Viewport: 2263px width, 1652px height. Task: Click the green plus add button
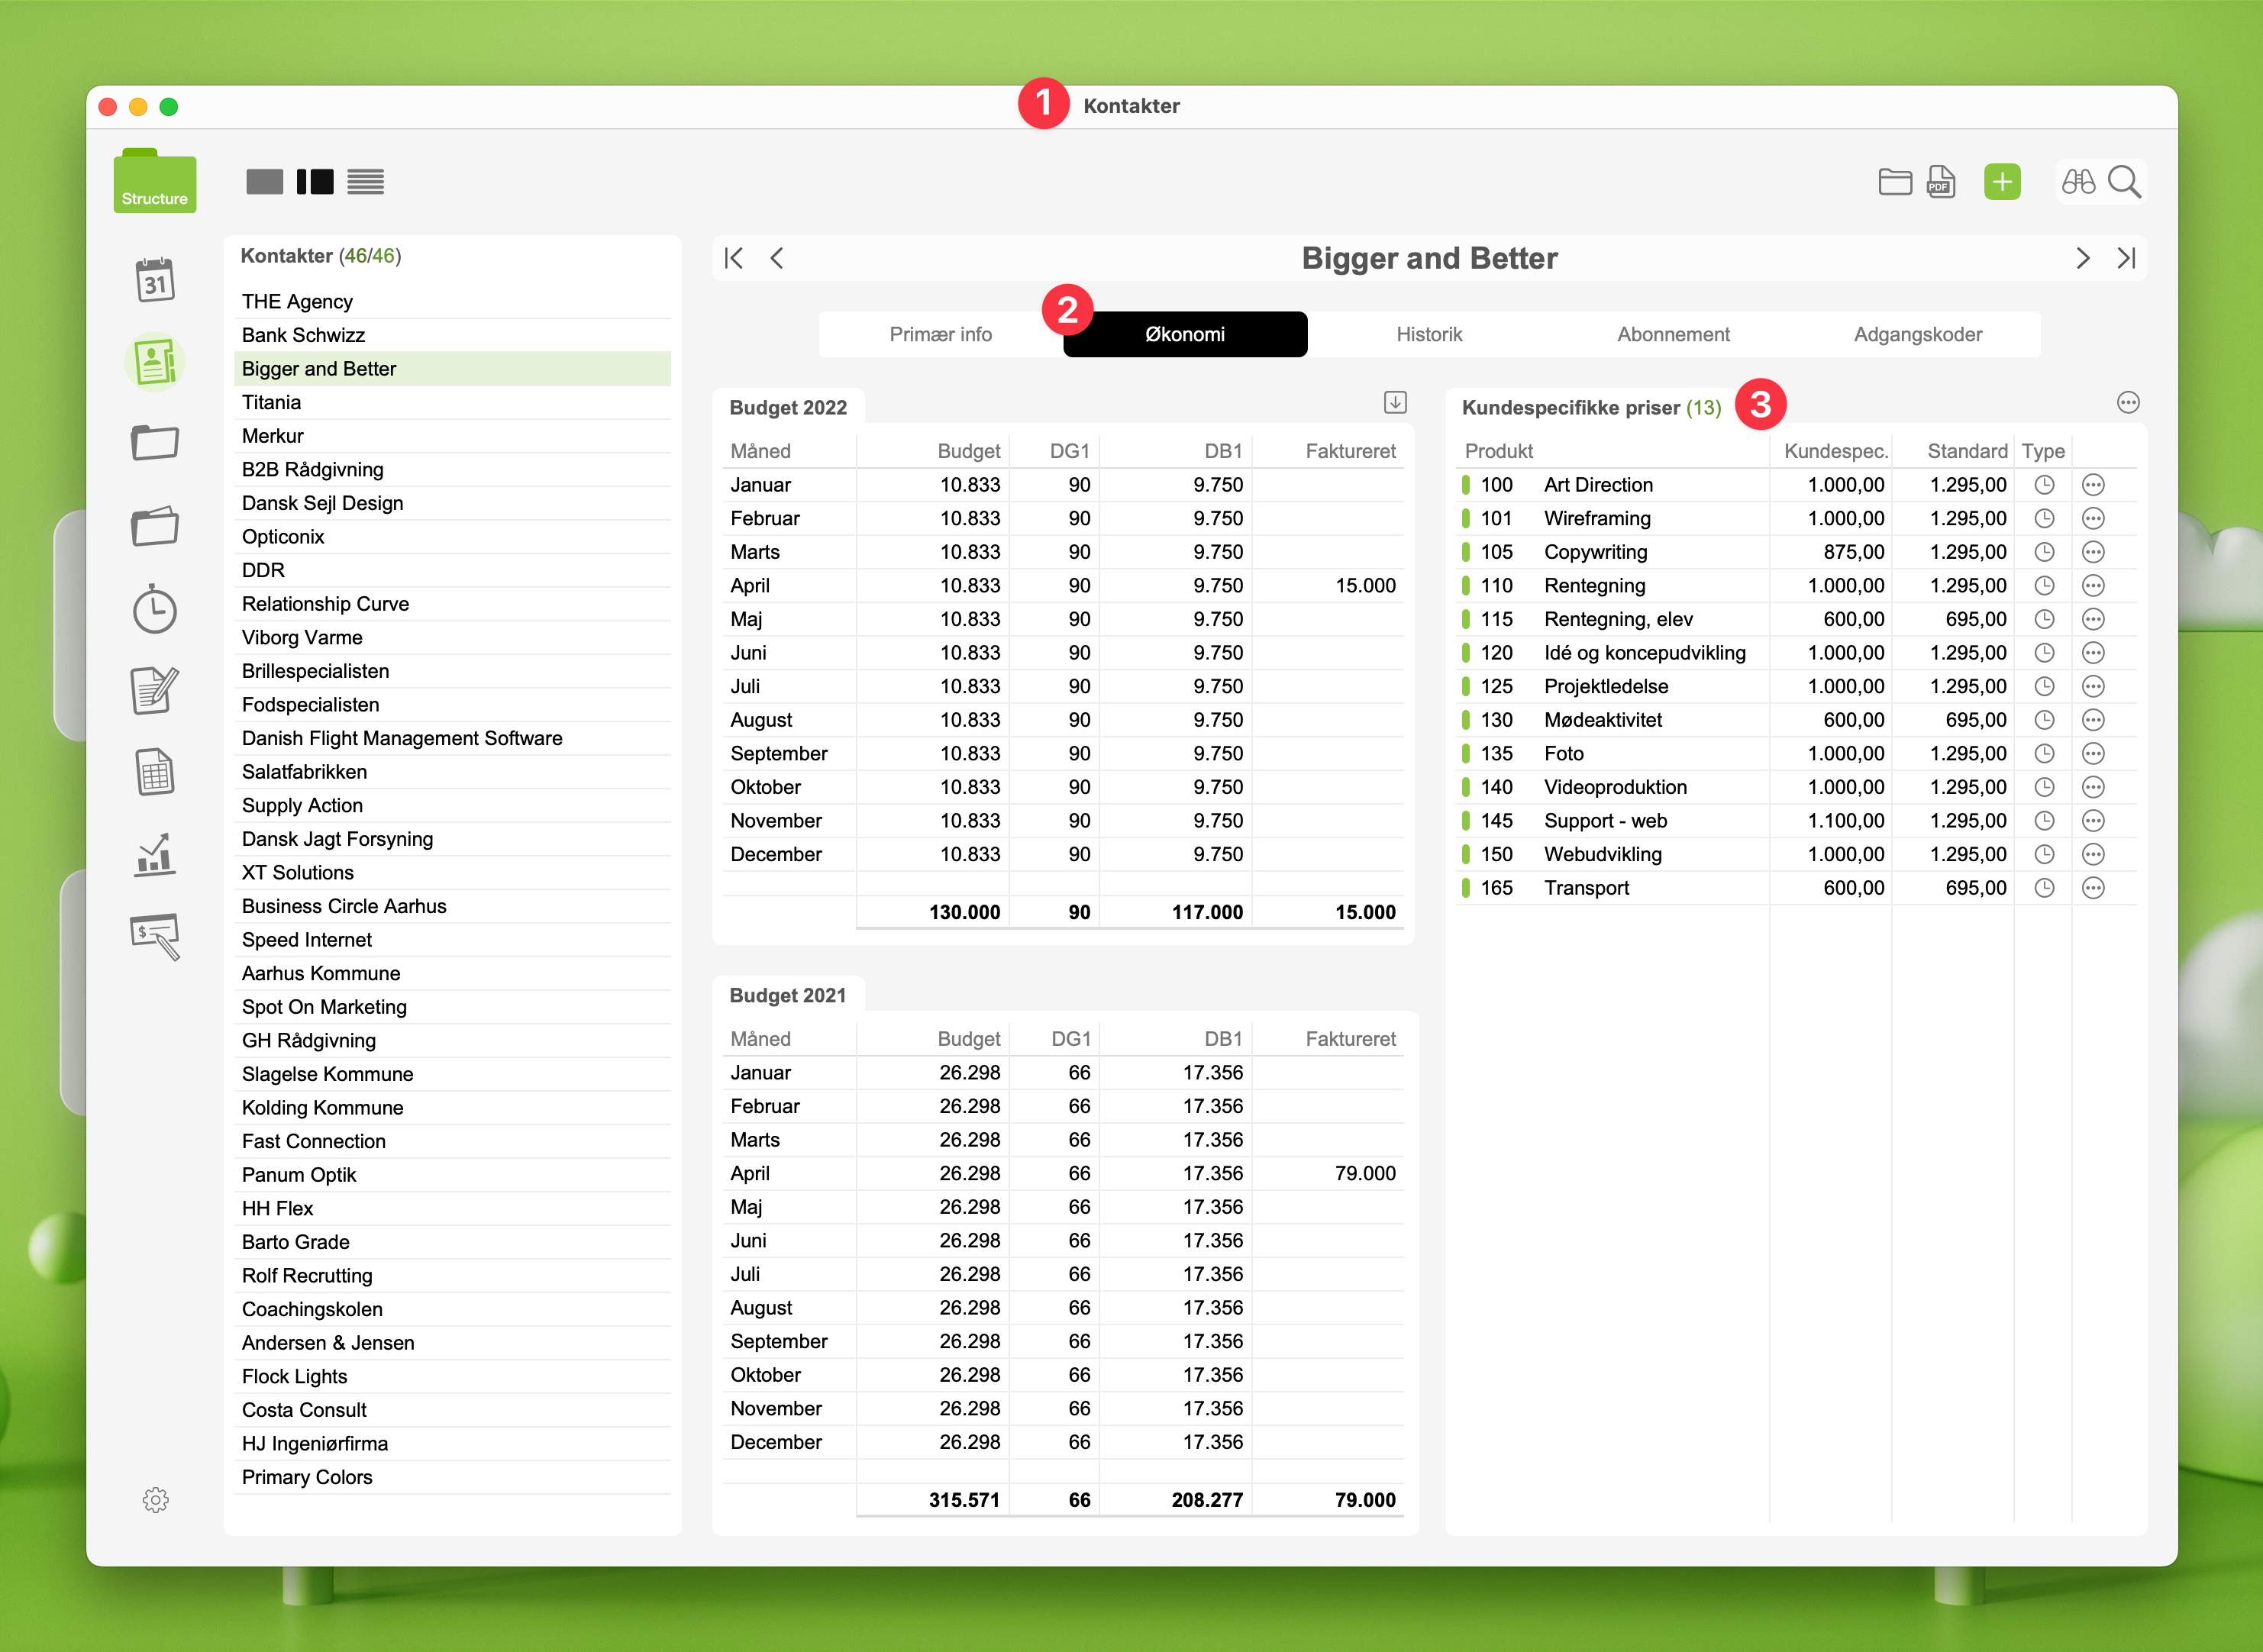point(2001,182)
